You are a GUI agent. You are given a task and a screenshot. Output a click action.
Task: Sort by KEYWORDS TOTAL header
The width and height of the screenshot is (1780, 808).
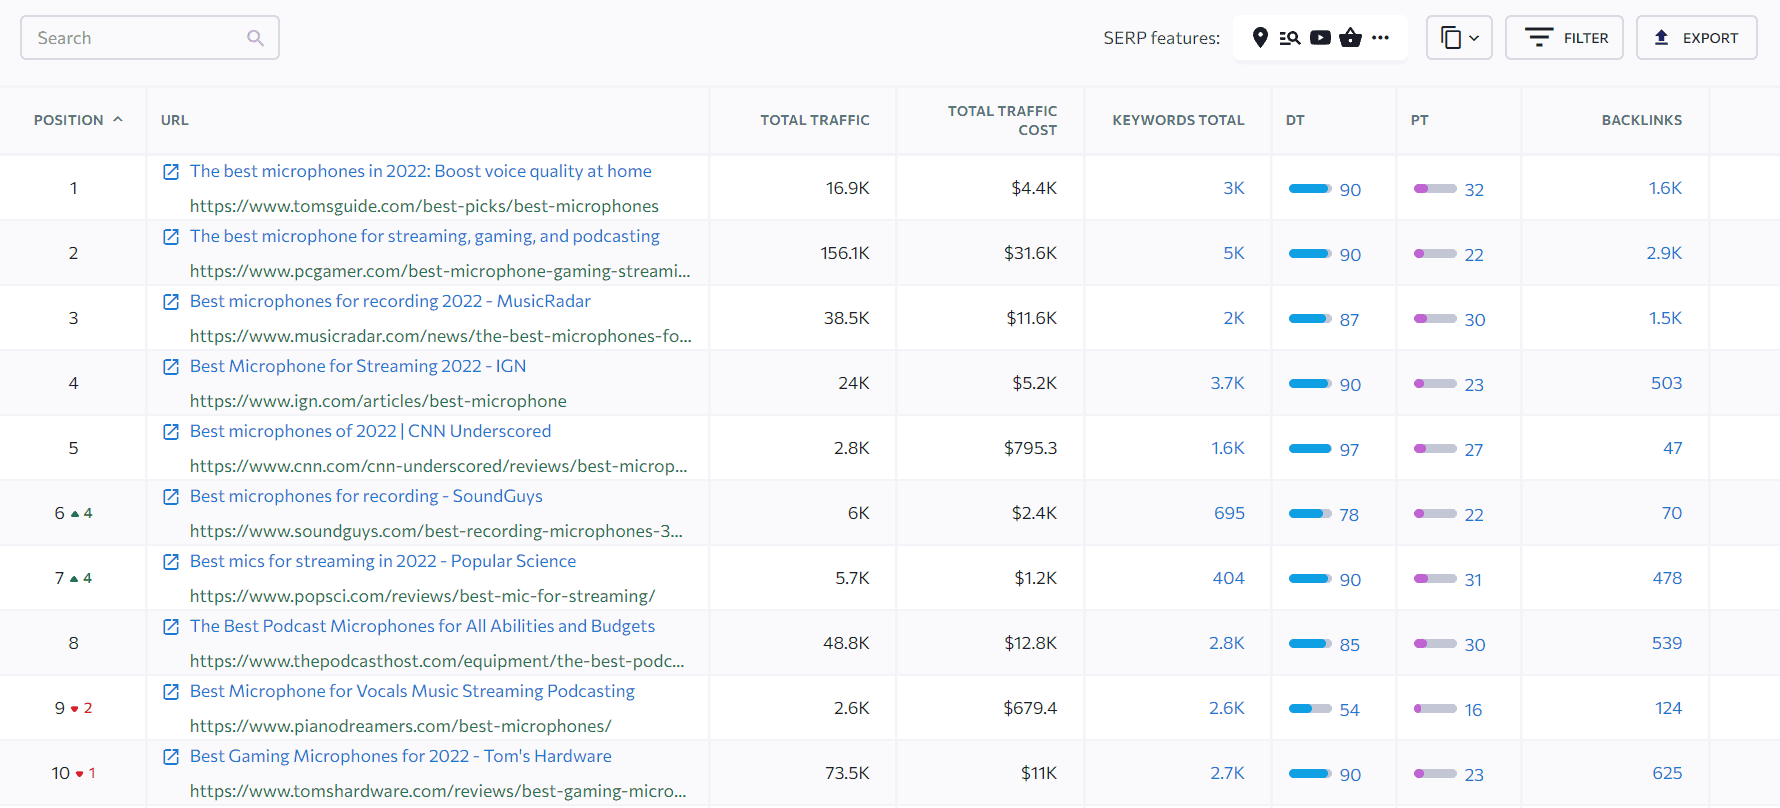[x=1178, y=120]
